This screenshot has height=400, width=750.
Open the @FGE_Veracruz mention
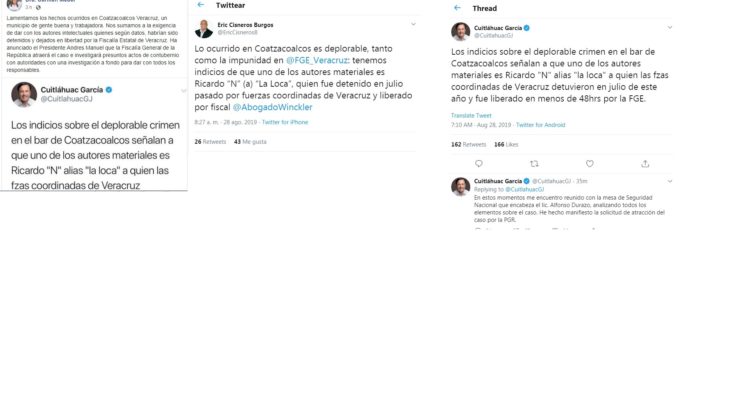(317, 60)
